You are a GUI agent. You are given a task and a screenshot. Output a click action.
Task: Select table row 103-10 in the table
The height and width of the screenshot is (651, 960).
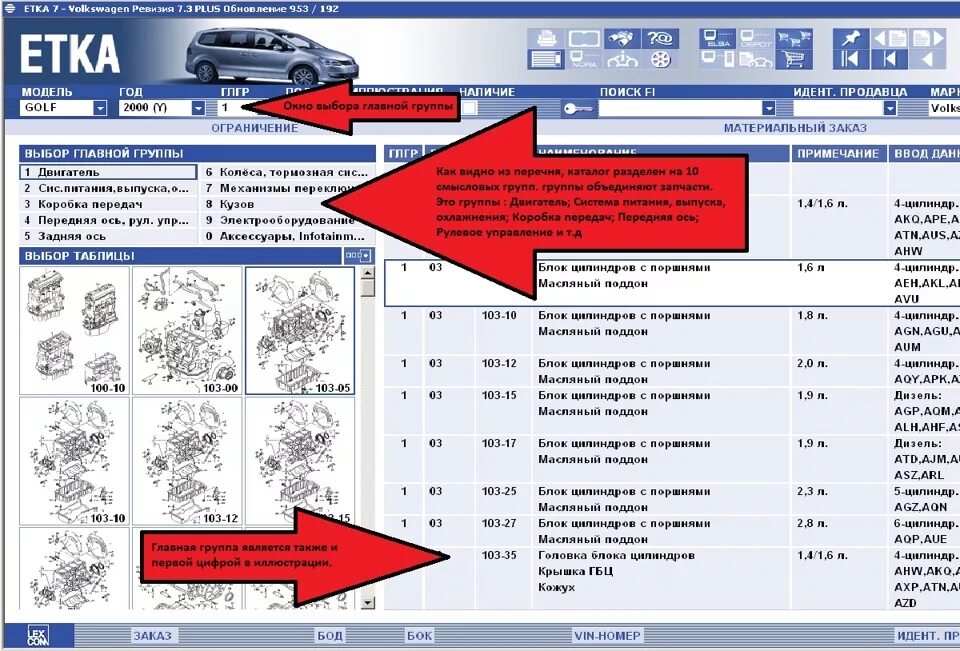click(672, 331)
